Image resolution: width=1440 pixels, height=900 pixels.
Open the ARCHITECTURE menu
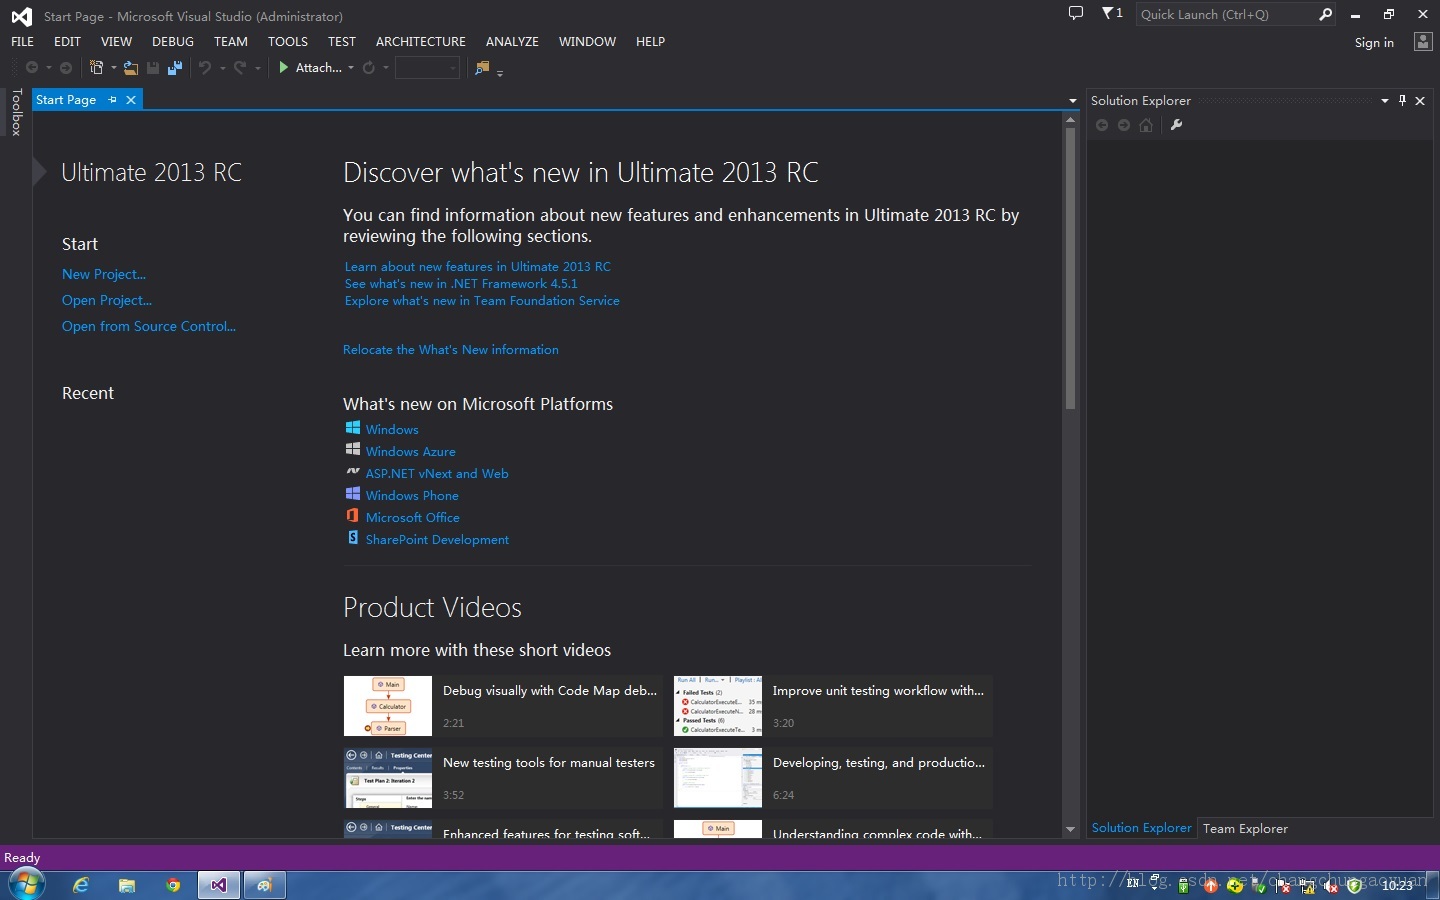coord(421,41)
